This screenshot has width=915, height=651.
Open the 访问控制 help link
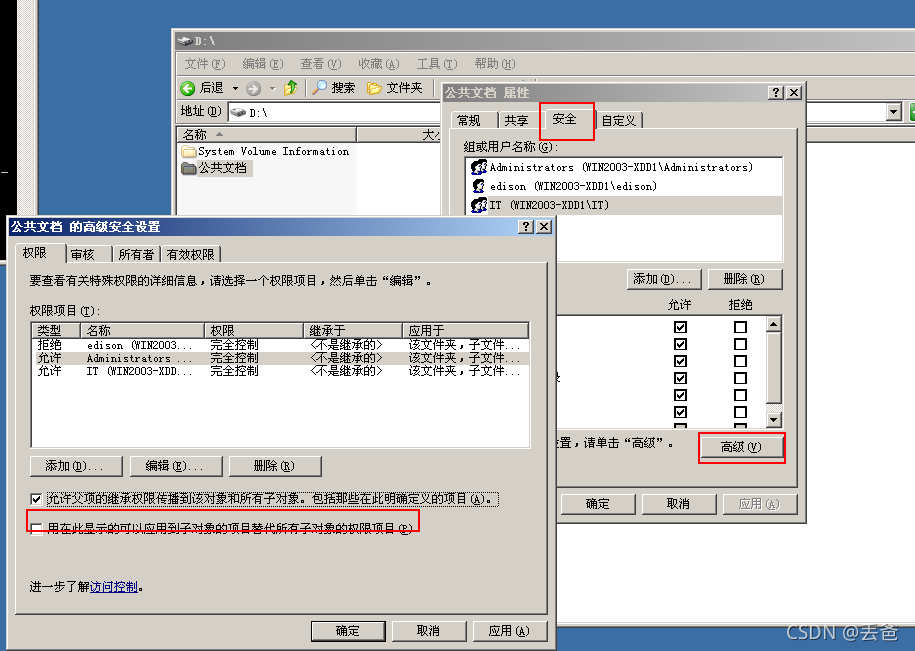114,587
